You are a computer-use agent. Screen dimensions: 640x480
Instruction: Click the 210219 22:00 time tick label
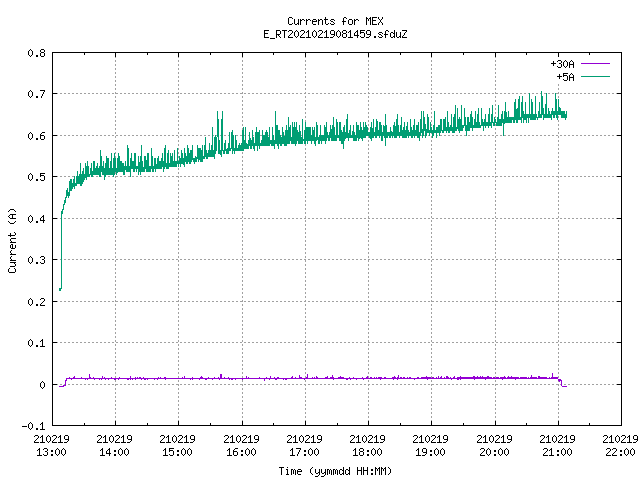pos(620,445)
